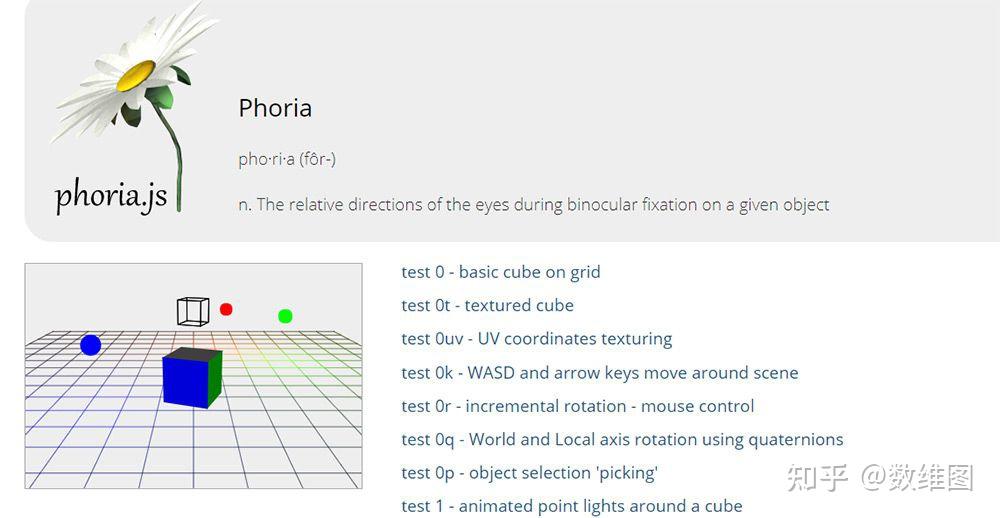The image size is (1000, 518).
Task: Click the red sphere light
Action: [x=226, y=309]
